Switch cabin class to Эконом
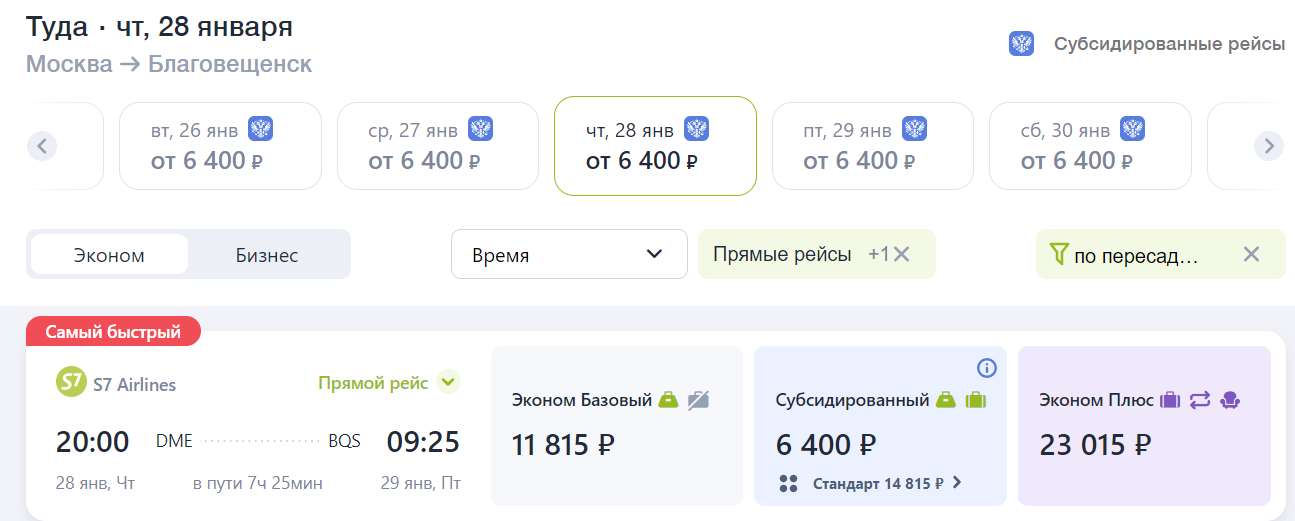 (109, 255)
